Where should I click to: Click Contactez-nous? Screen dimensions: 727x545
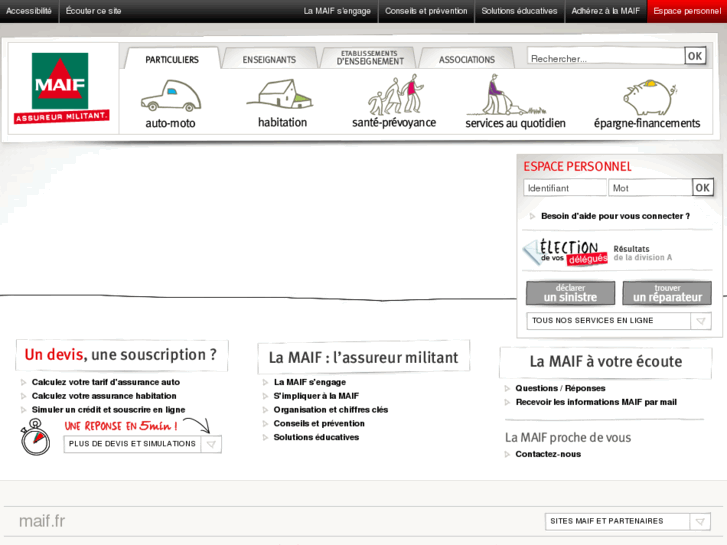tap(548, 454)
